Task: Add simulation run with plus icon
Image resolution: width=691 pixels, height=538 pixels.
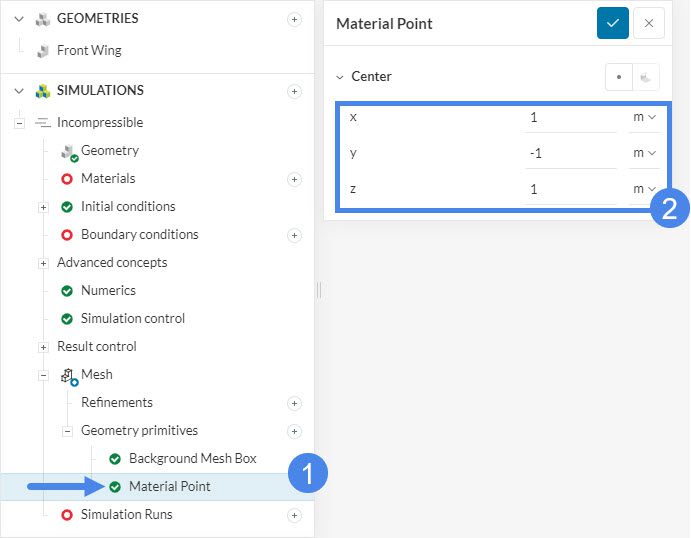Action: (x=294, y=515)
